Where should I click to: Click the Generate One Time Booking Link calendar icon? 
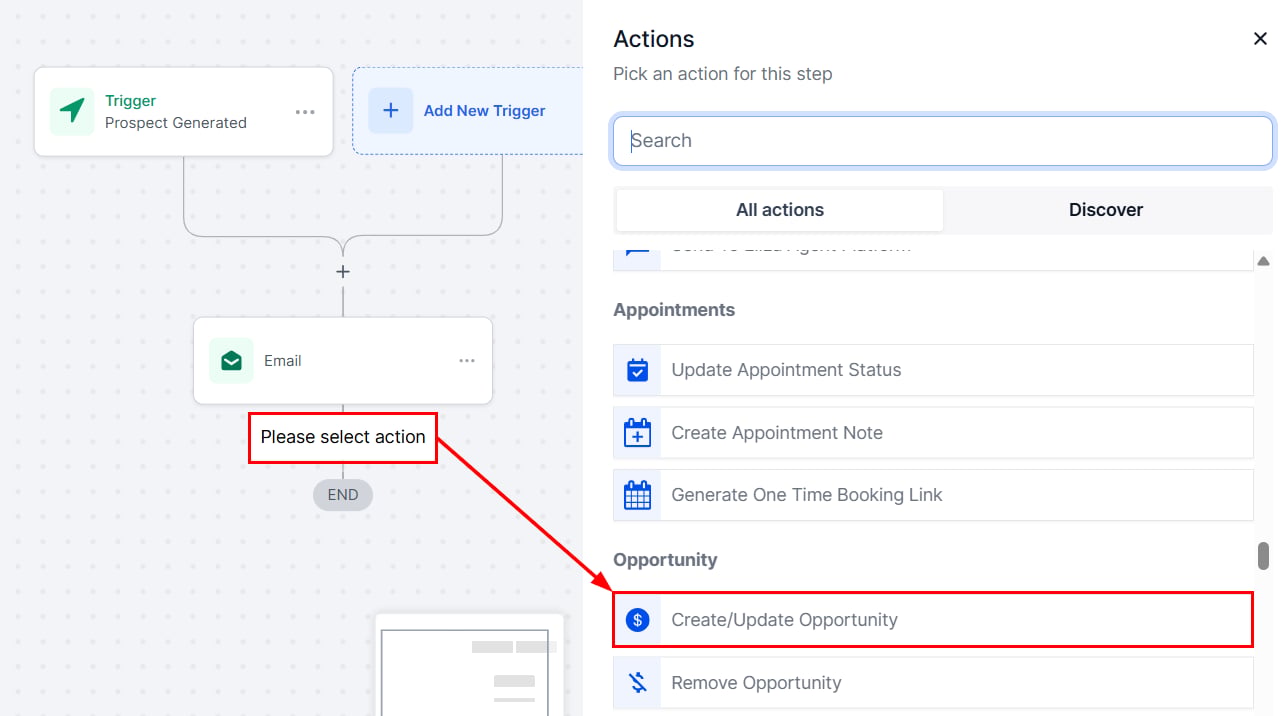coord(637,495)
